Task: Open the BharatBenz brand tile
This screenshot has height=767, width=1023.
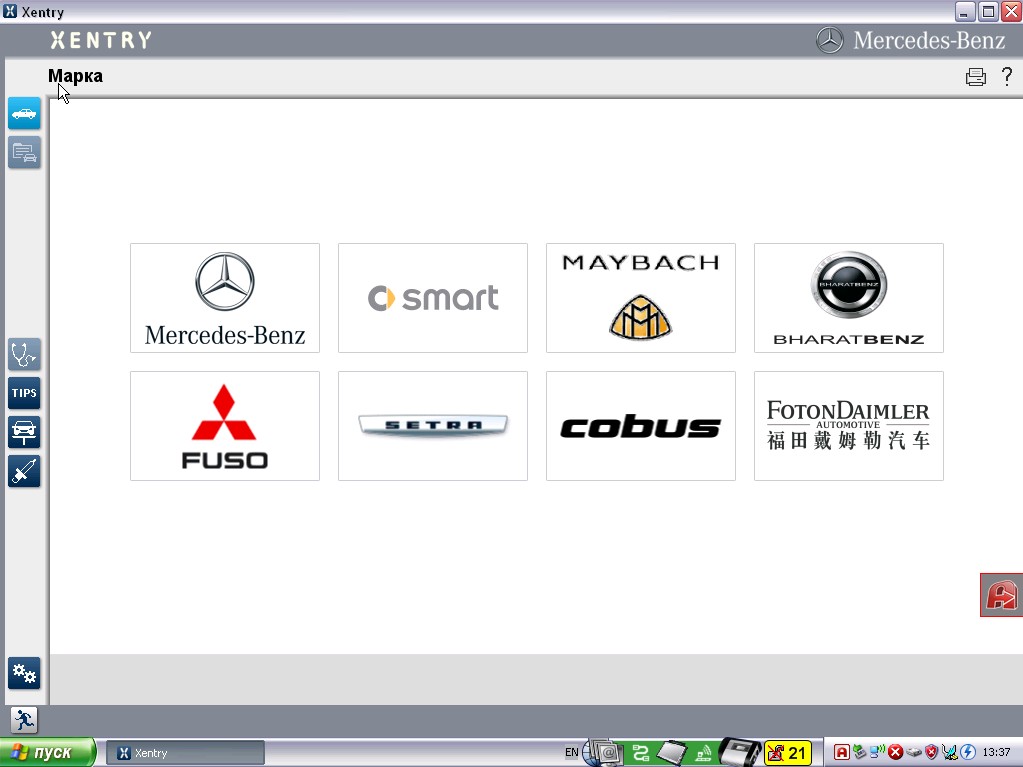Action: pyautogui.click(x=849, y=298)
